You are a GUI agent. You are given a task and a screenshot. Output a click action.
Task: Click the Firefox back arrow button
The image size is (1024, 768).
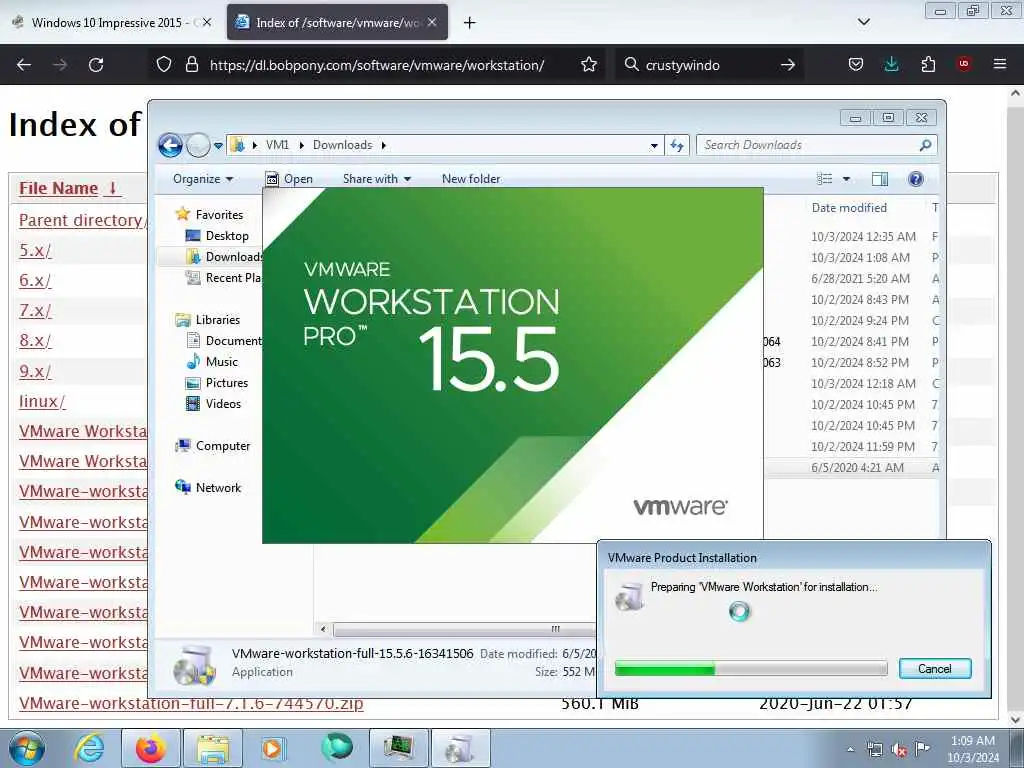[24, 65]
